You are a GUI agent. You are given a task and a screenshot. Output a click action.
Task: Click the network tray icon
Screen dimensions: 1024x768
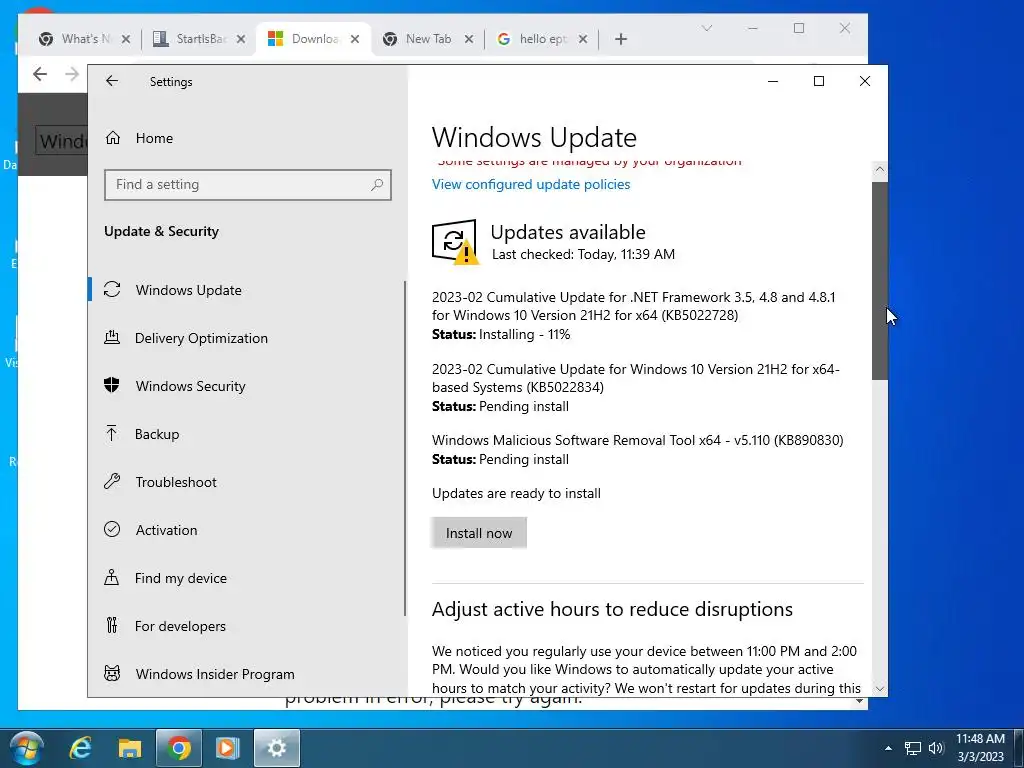pyautogui.click(x=912, y=748)
